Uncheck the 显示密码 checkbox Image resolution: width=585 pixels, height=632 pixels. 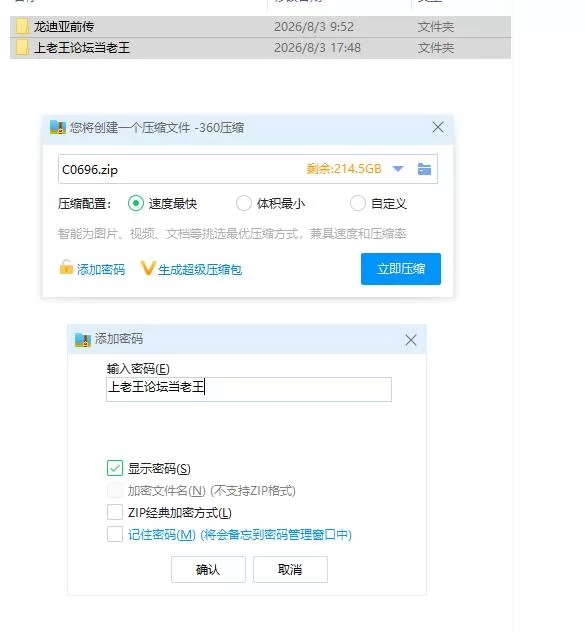[115, 468]
